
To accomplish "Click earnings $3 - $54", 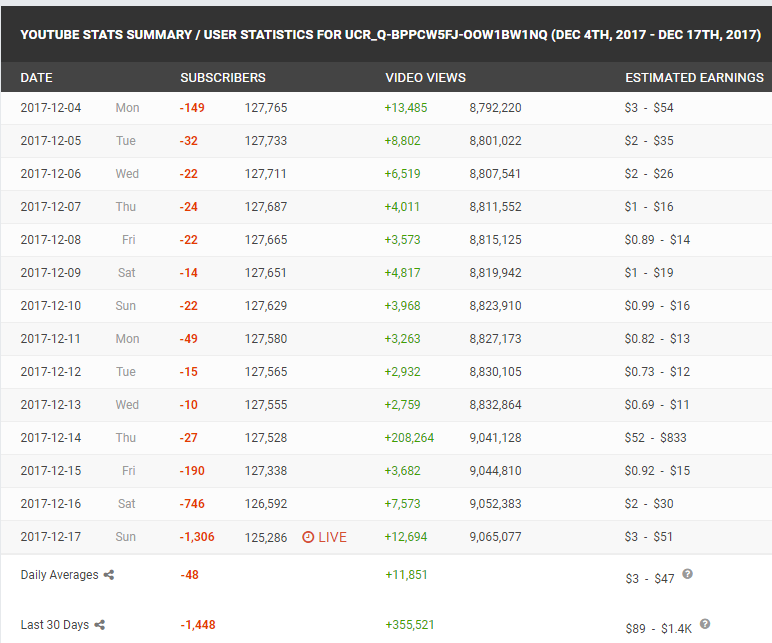I will 649,108.
